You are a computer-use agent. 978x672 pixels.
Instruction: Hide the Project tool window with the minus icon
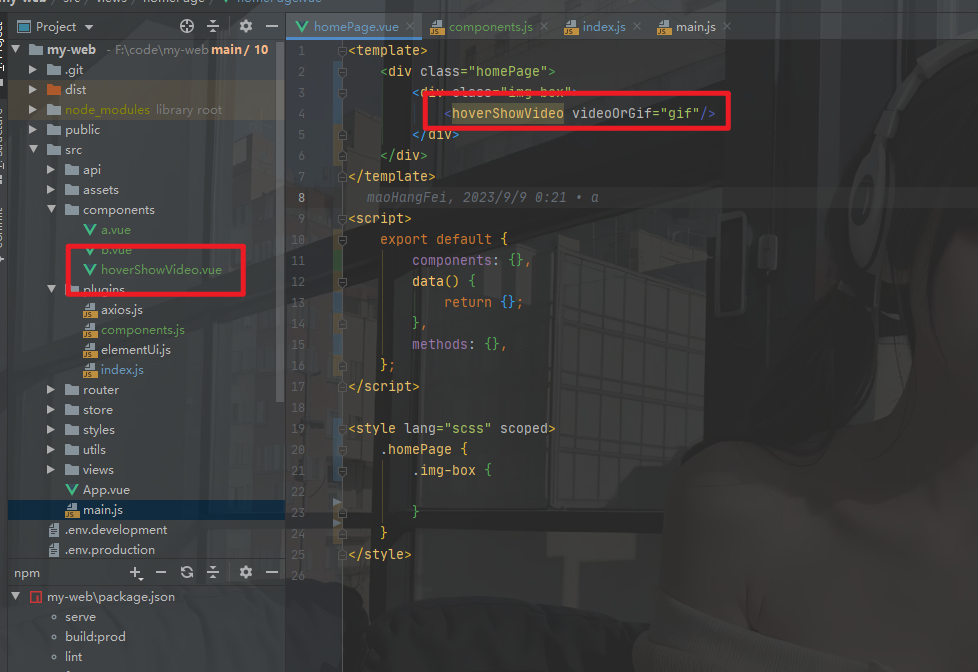[x=272, y=26]
